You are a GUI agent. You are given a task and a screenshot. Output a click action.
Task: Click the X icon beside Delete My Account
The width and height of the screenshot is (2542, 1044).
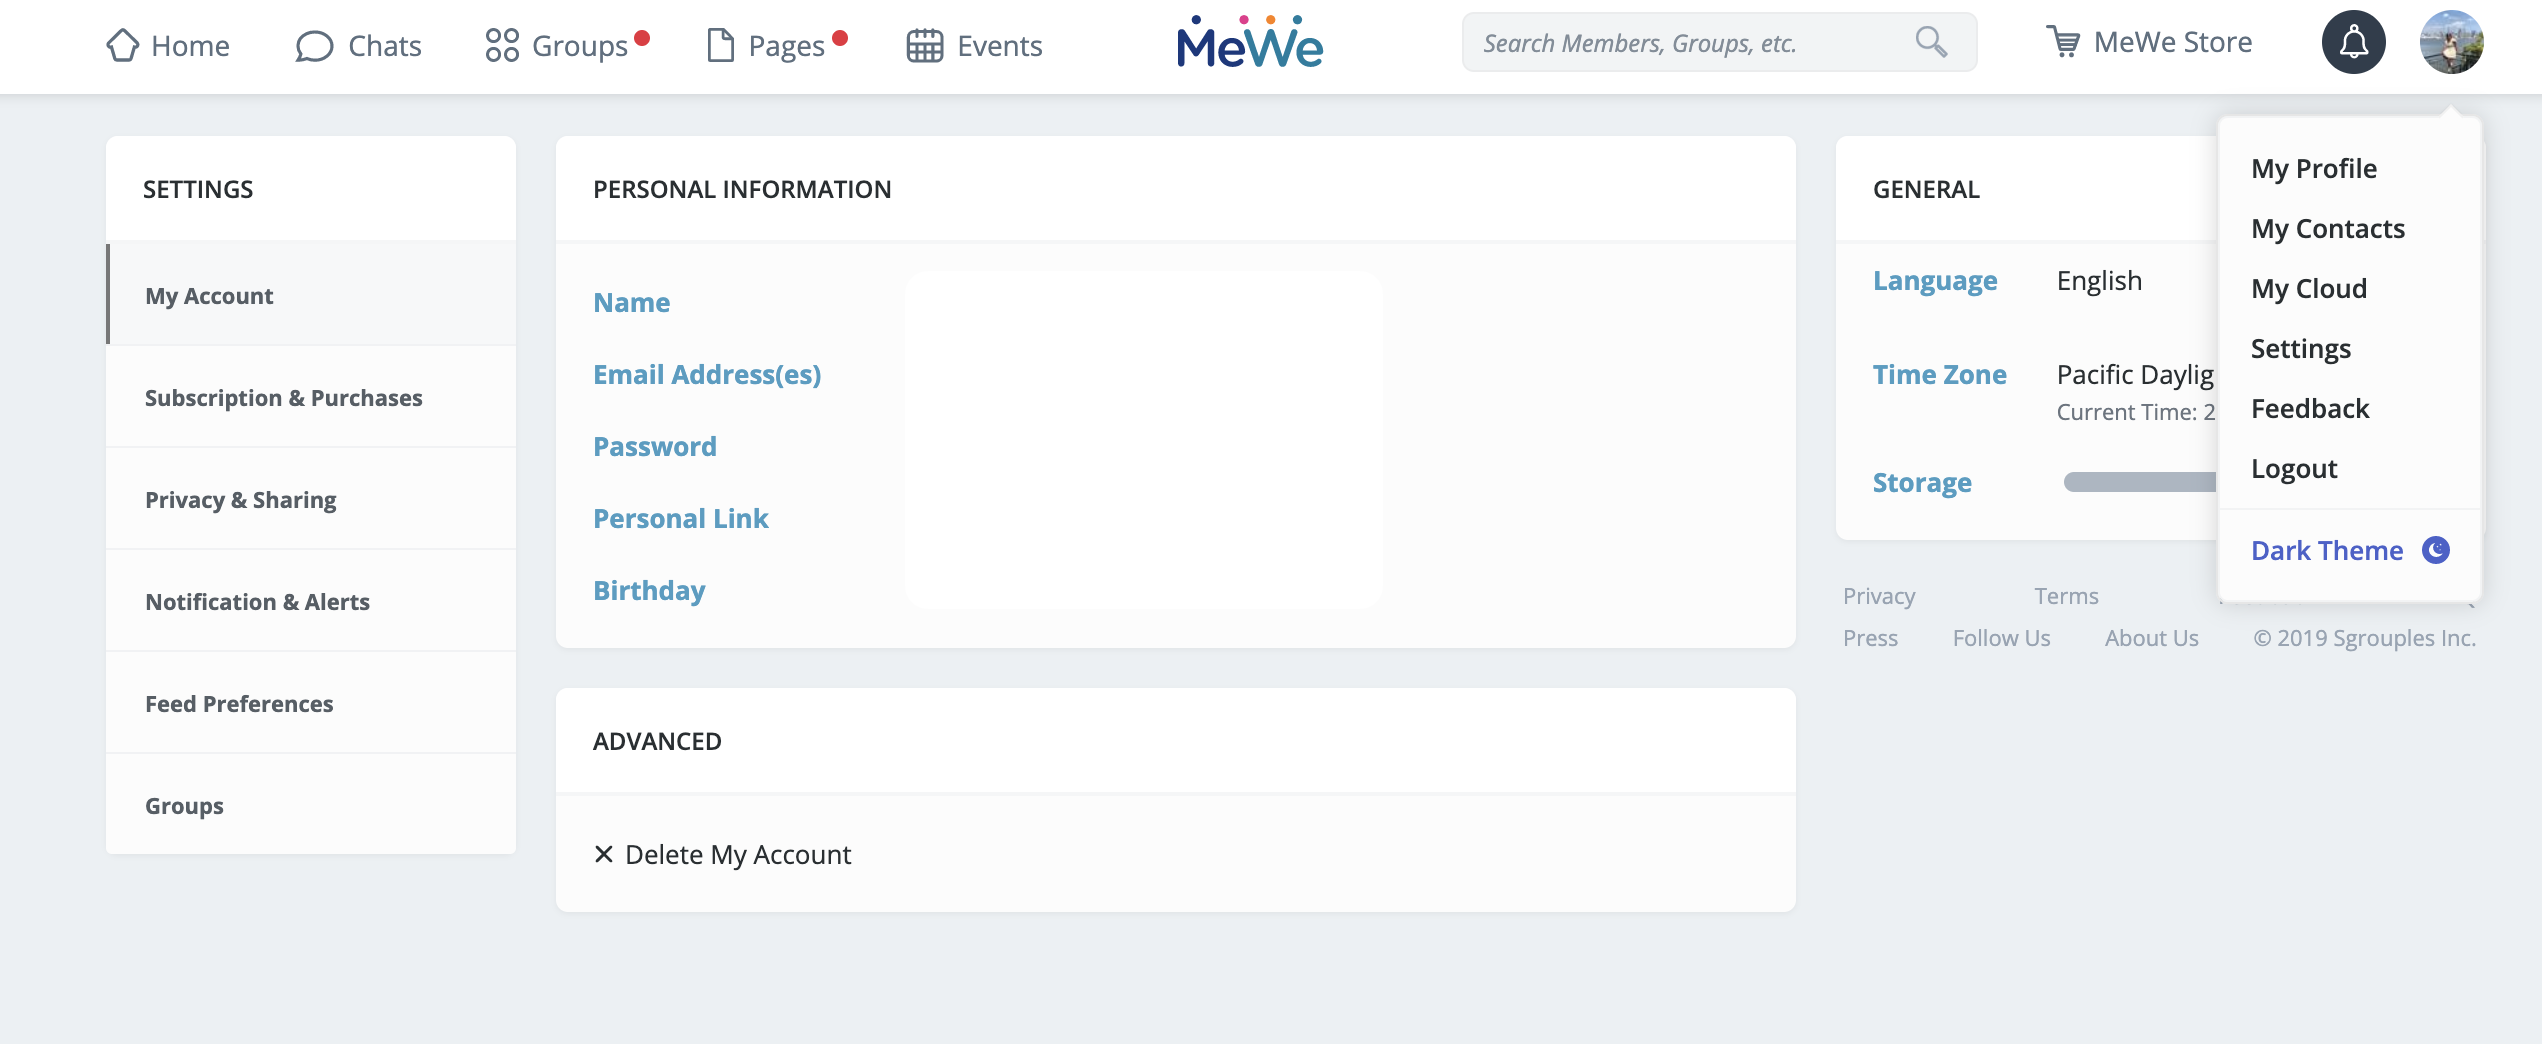[604, 854]
